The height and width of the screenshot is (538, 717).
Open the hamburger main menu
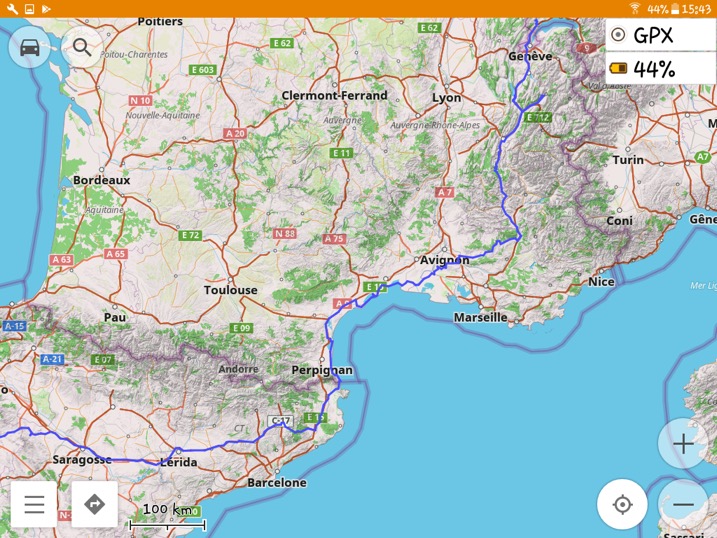(34, 504)
